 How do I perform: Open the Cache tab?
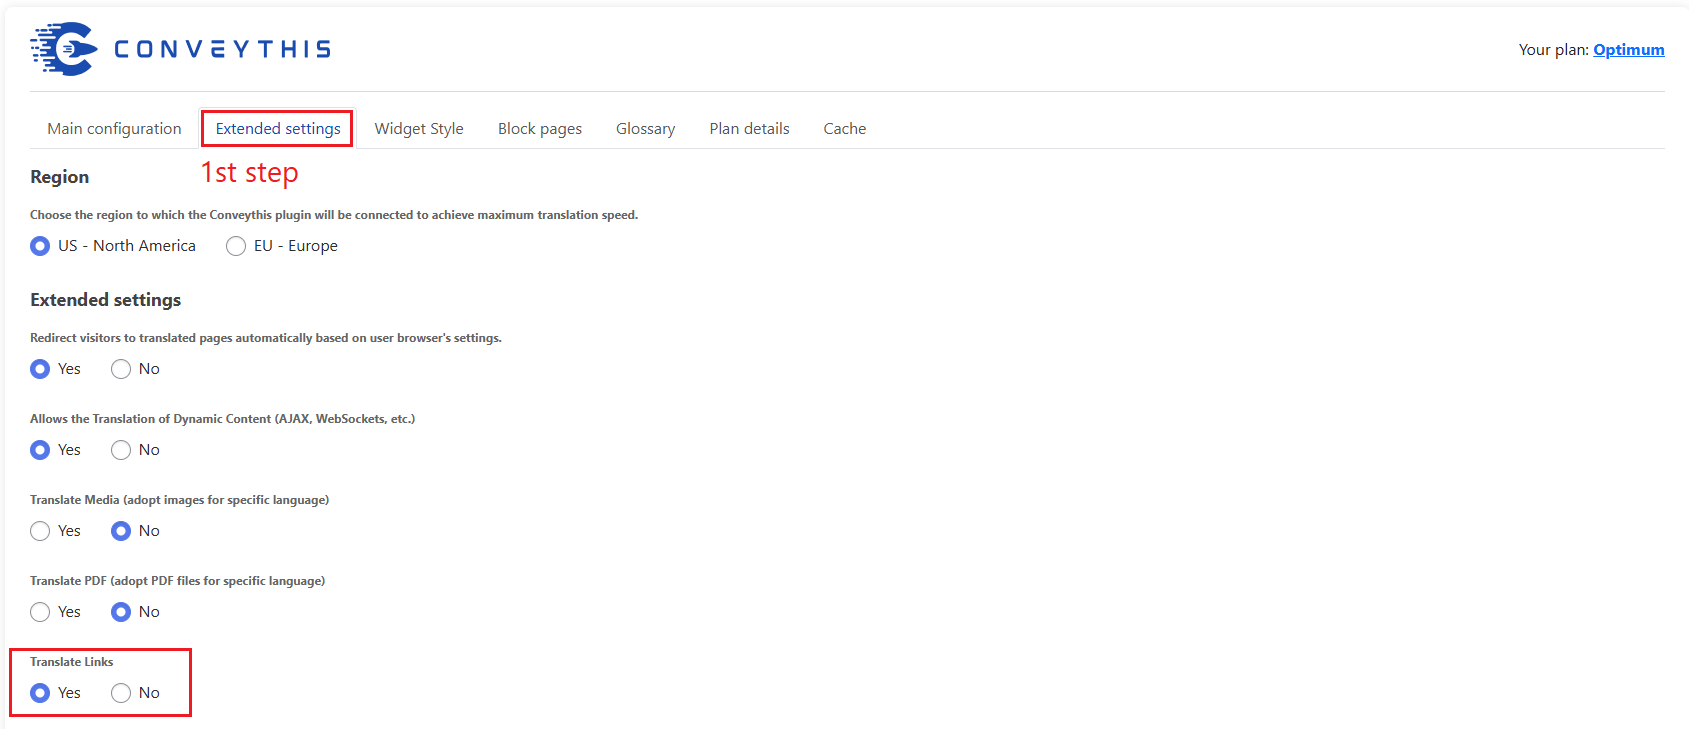pyautogui.click(x=844, y=129)
